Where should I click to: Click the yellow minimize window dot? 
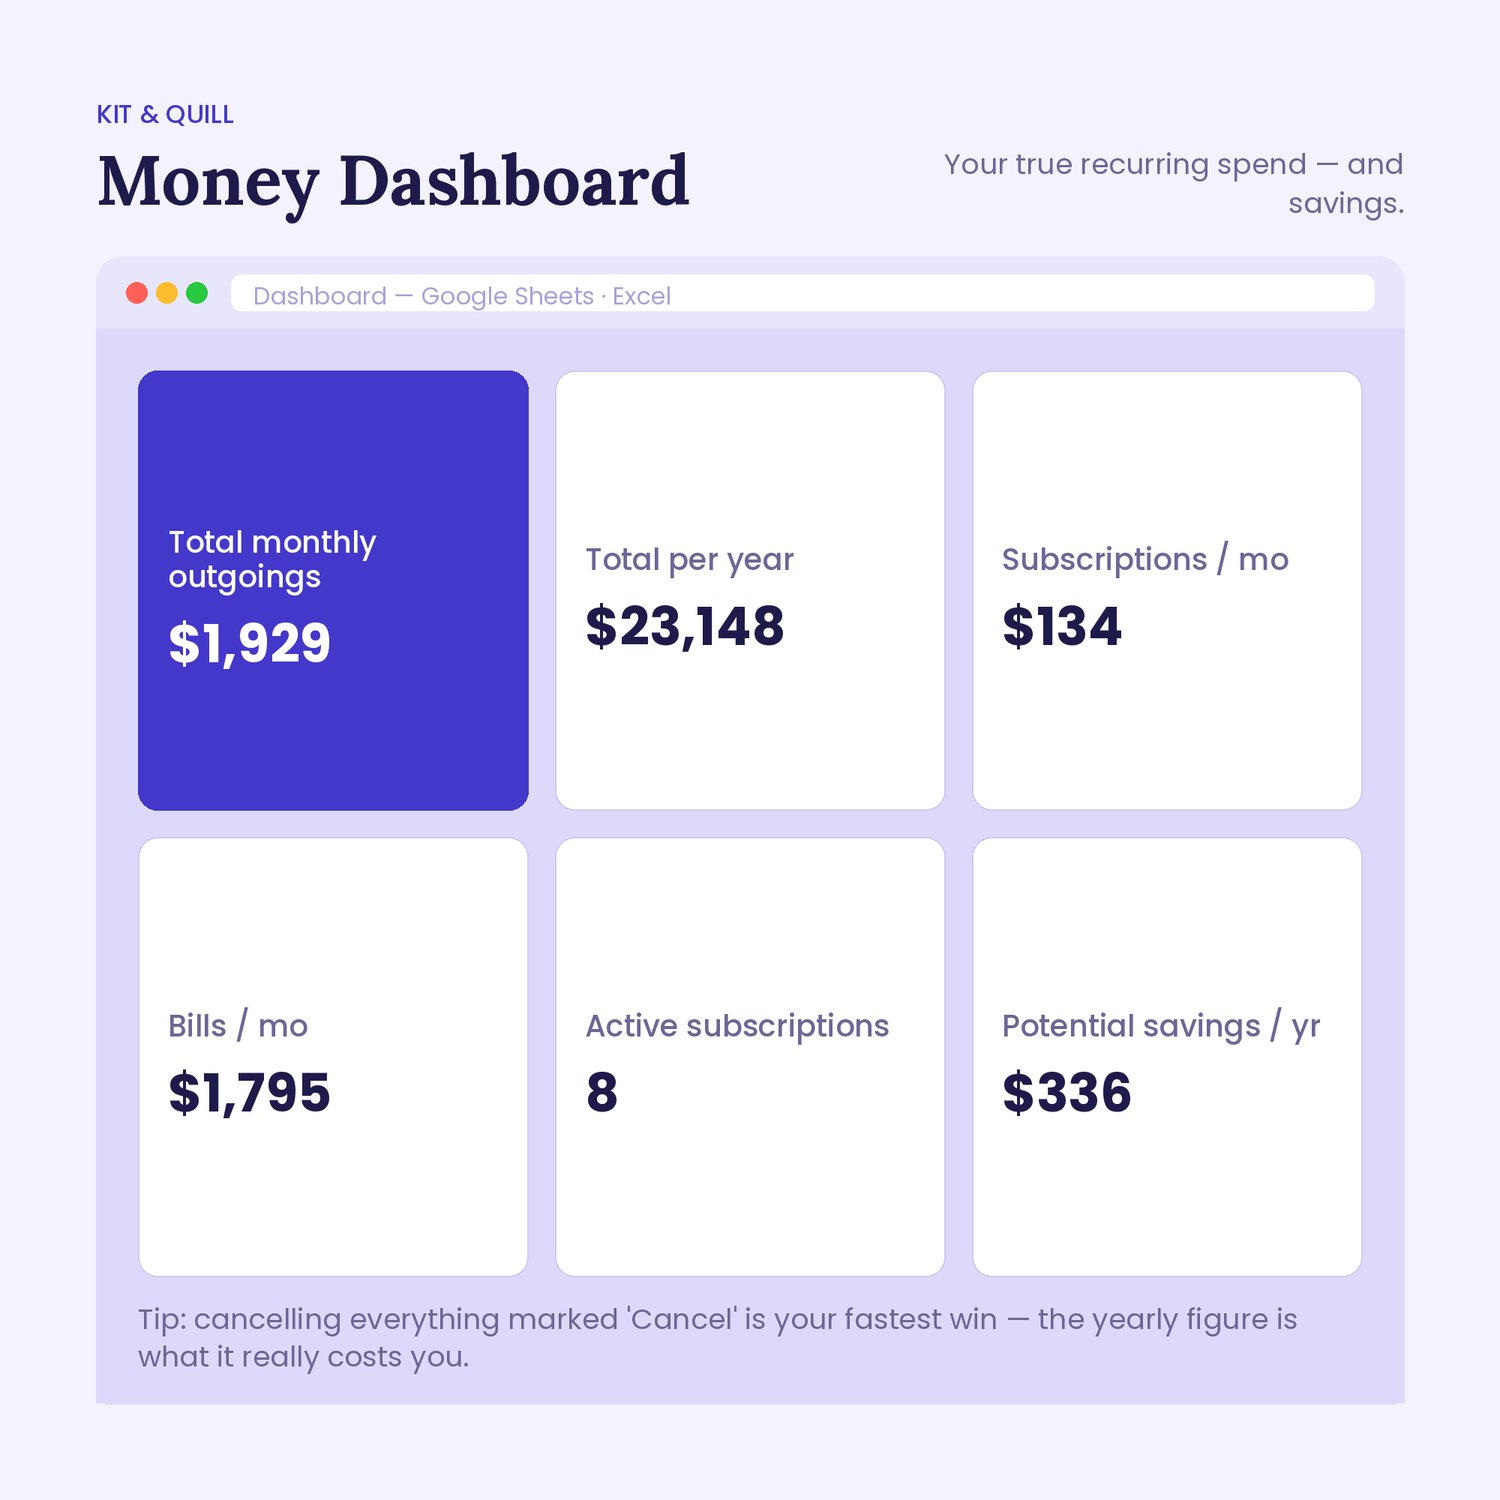[x=167, y=293]
